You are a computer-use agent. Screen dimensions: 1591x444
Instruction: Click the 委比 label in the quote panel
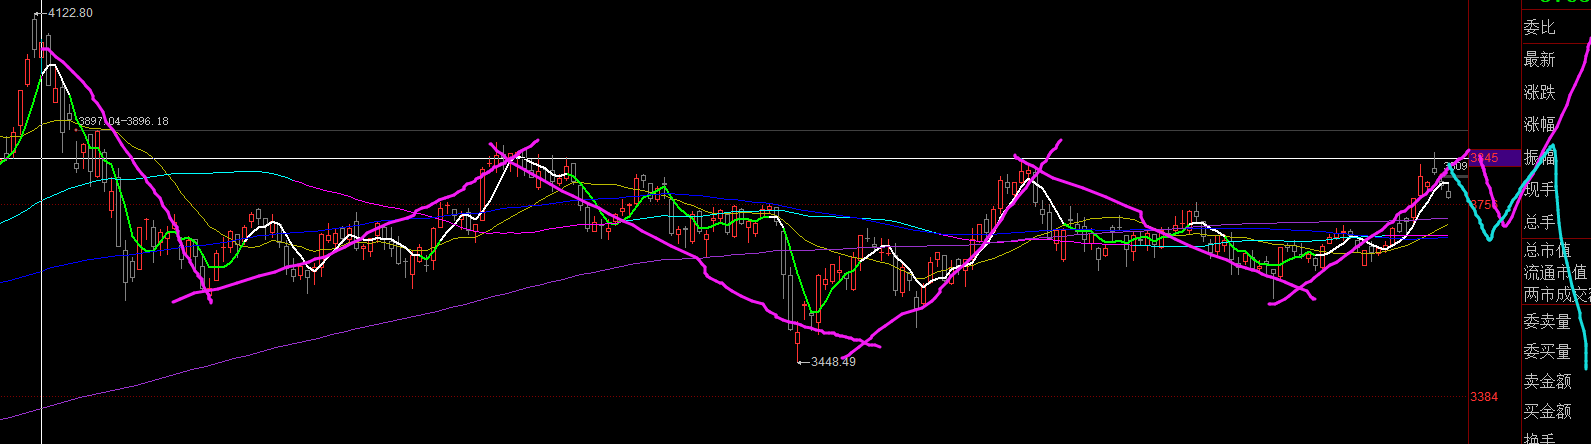[1539, 28]
